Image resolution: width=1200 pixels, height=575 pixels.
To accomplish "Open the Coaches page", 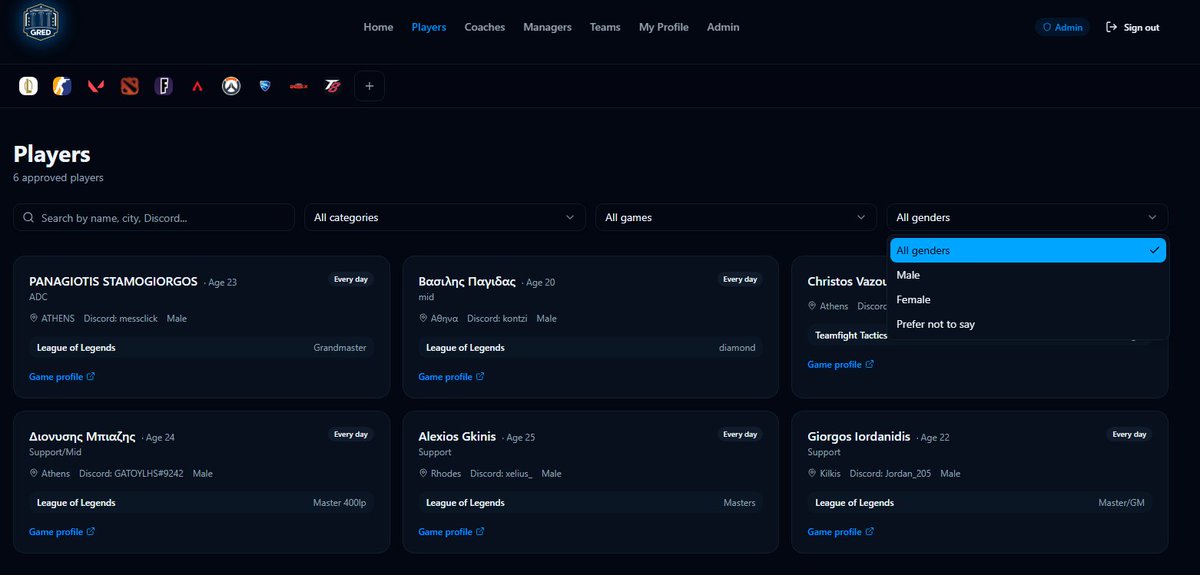I will tap(485, 27).
